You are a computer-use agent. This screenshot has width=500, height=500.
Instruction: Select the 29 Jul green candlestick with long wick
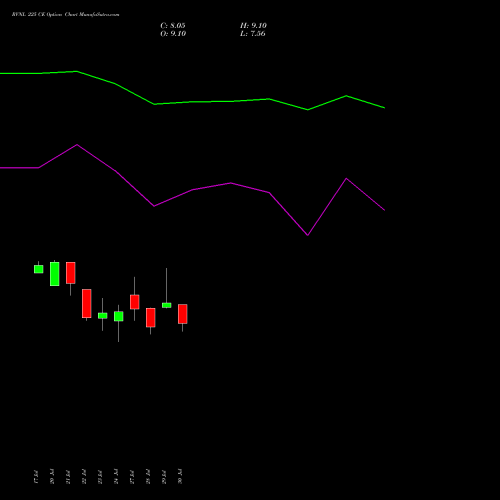coord(167,305)
